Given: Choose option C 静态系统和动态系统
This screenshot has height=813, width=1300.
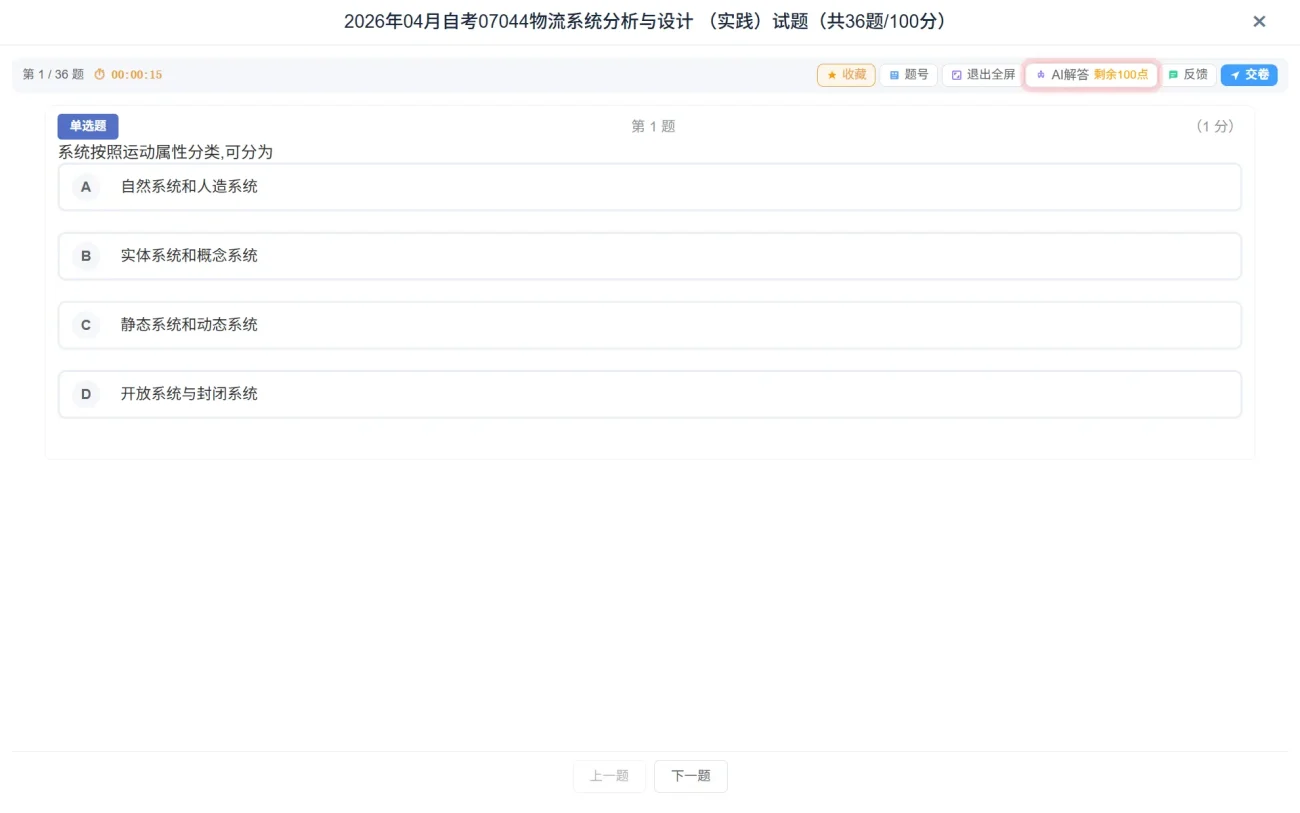Looking at the screenshot, I should pyautogui.click(x=650, y=325).
